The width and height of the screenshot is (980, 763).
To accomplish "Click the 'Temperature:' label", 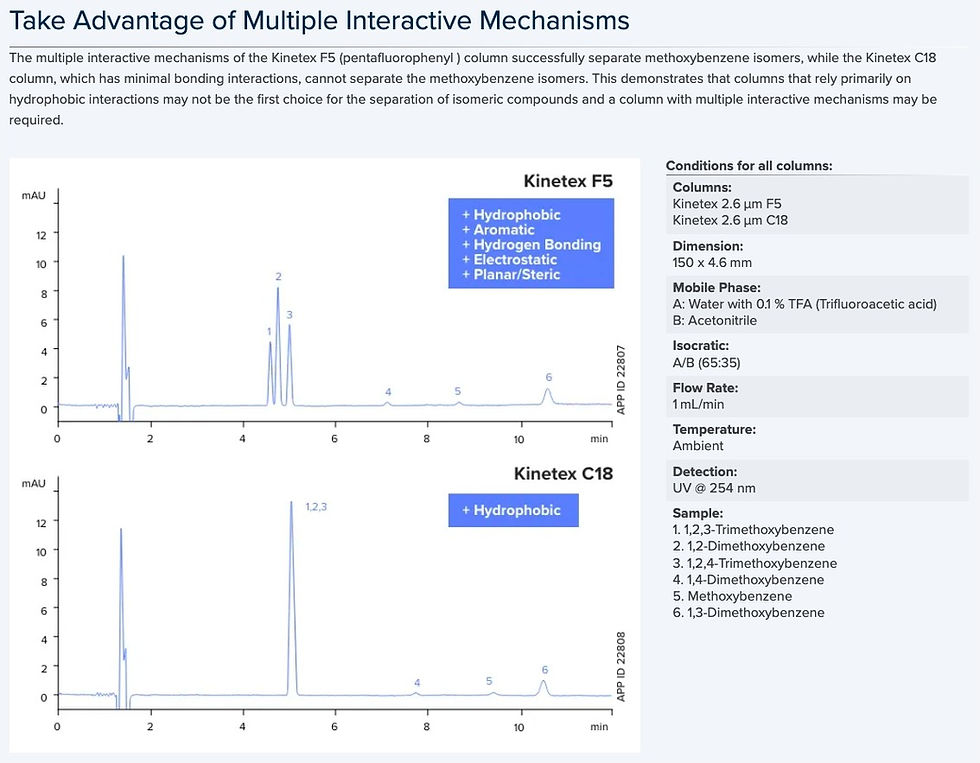I will point(714,429).
